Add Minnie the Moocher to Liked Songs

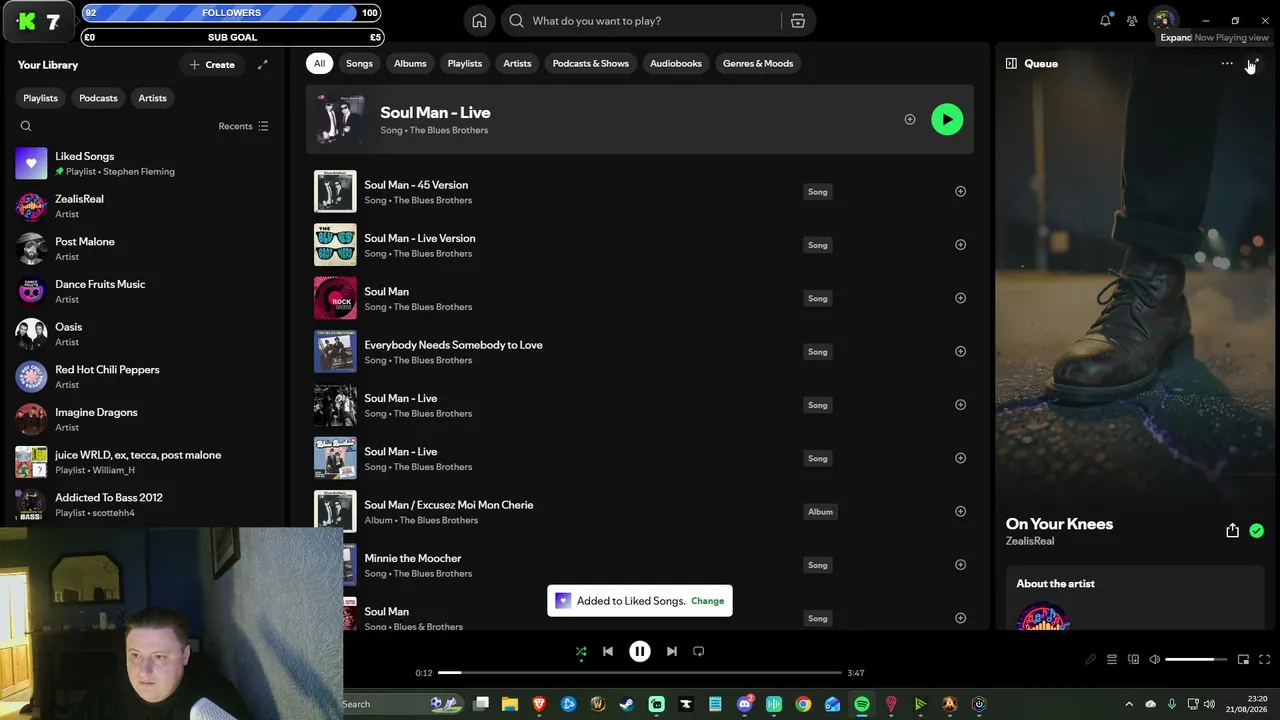960,565
